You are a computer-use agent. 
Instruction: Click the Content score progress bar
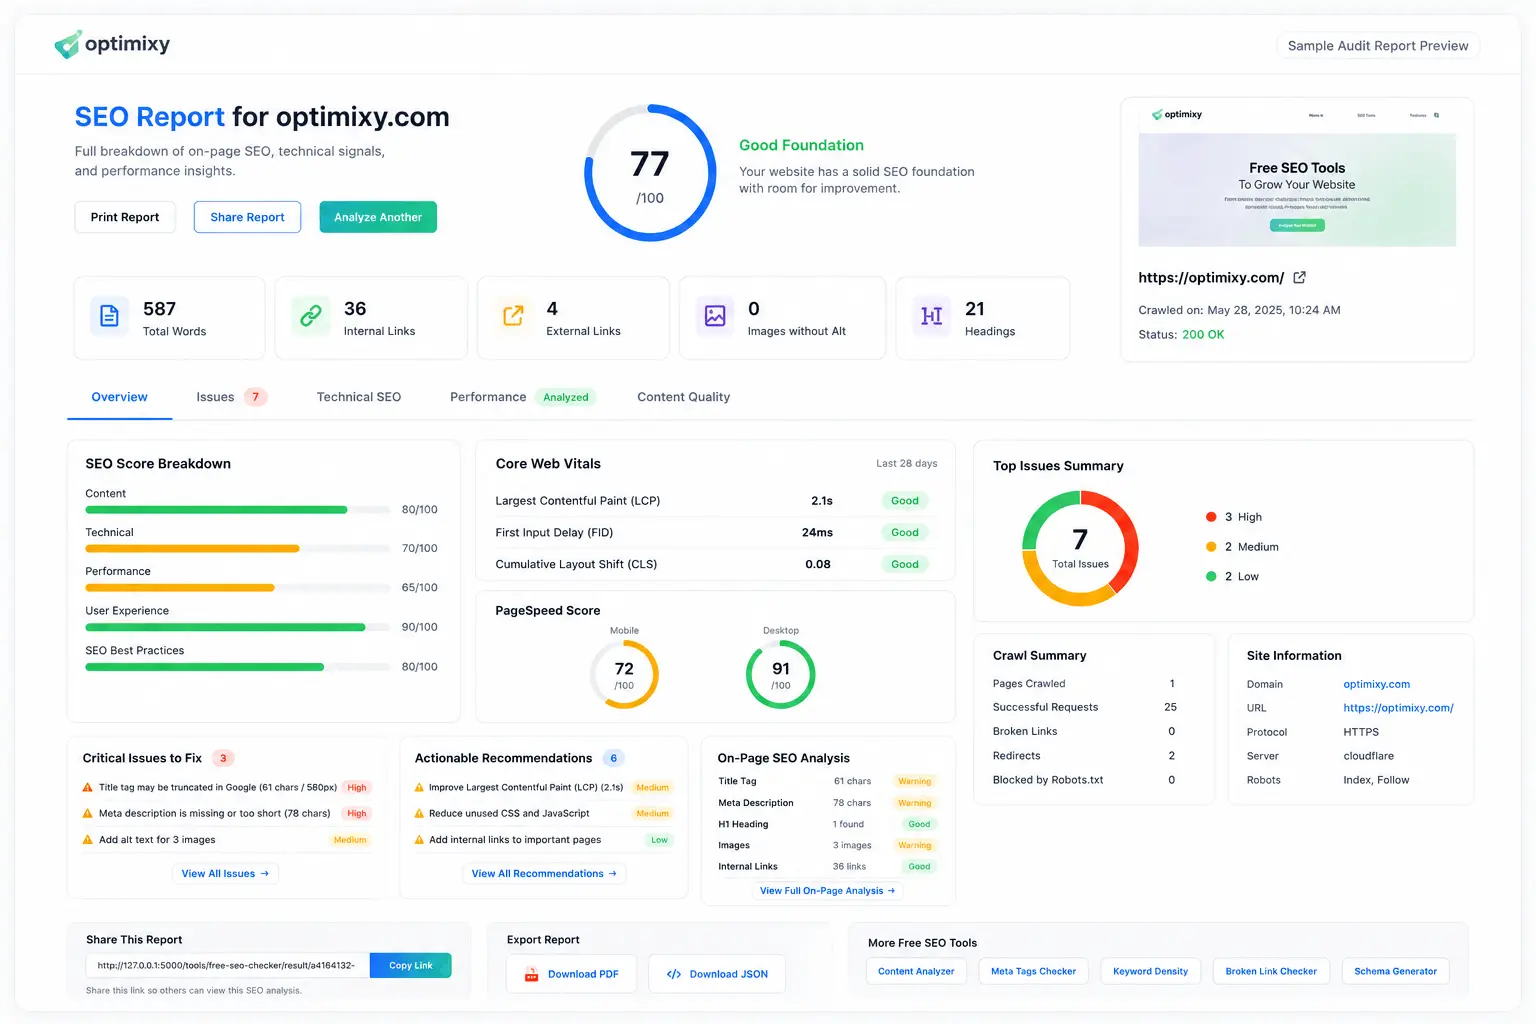point(237,510)
